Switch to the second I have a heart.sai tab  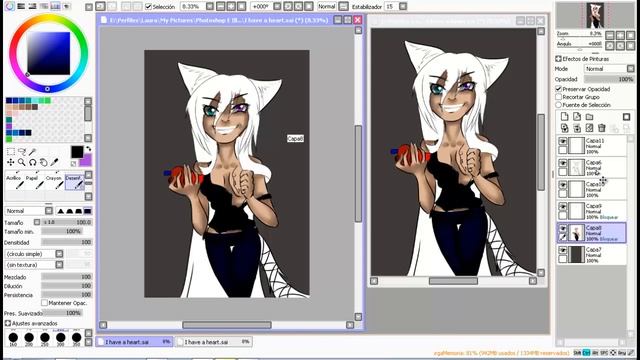(x=214, y=342)
